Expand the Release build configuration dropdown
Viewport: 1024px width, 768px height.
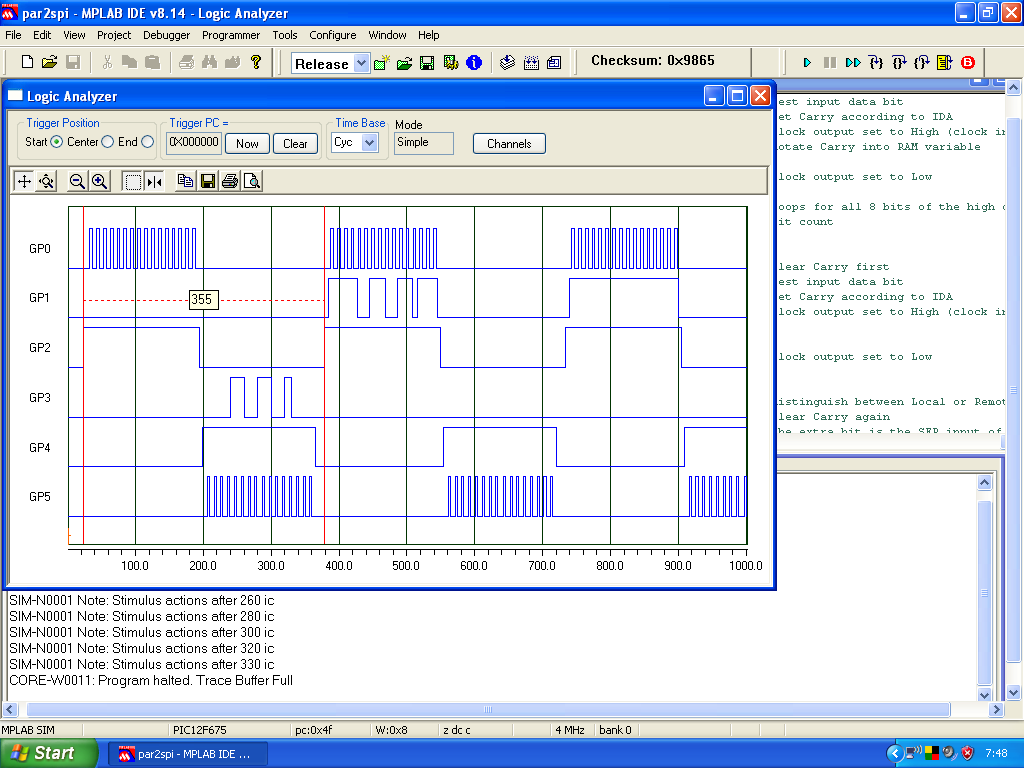pos(360,64)
